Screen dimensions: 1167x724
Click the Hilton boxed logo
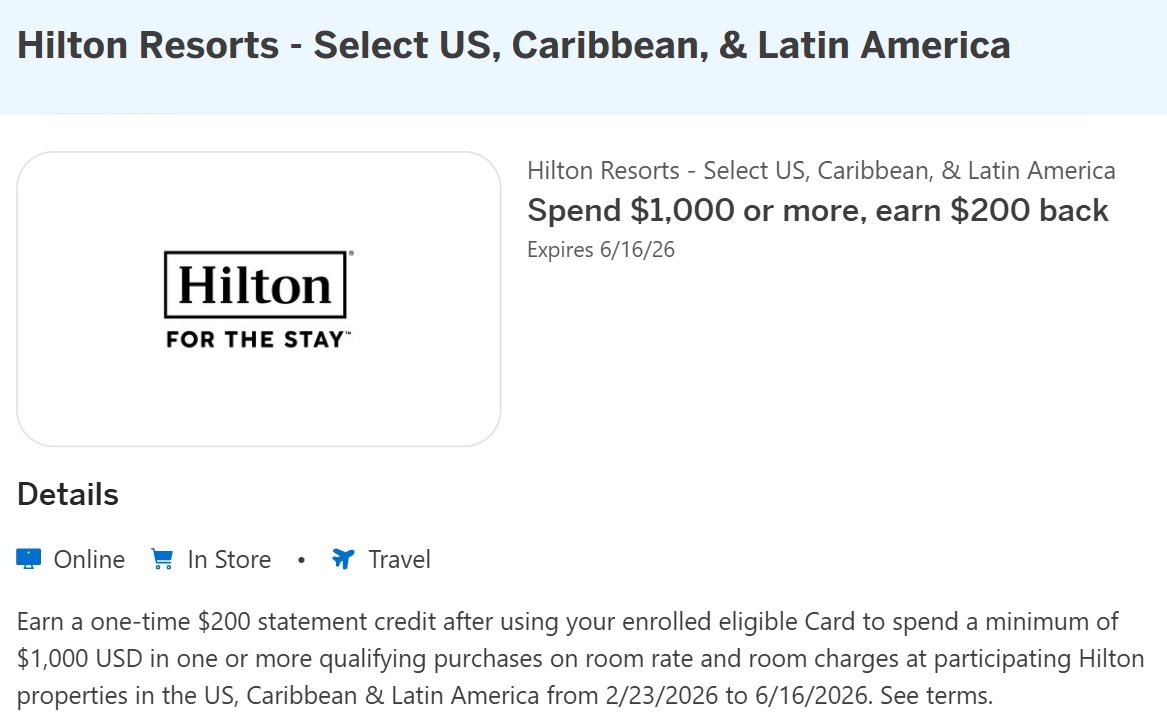[255, 285]
